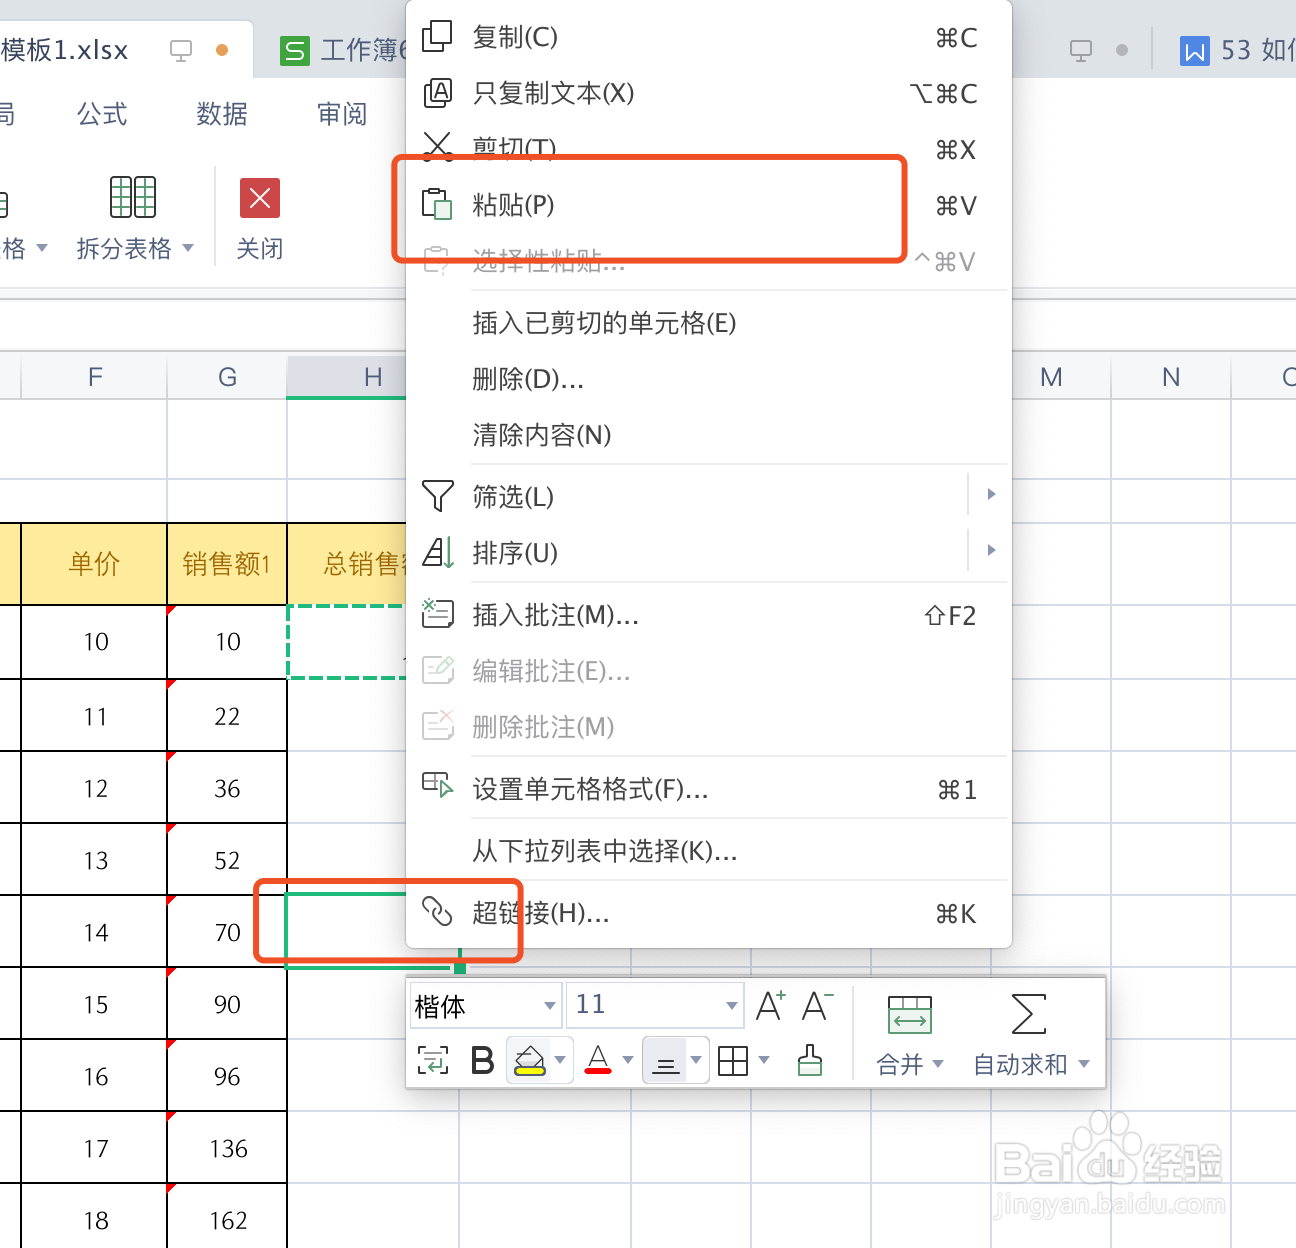Click 筛选(L) to open filter options

[513, 496]
